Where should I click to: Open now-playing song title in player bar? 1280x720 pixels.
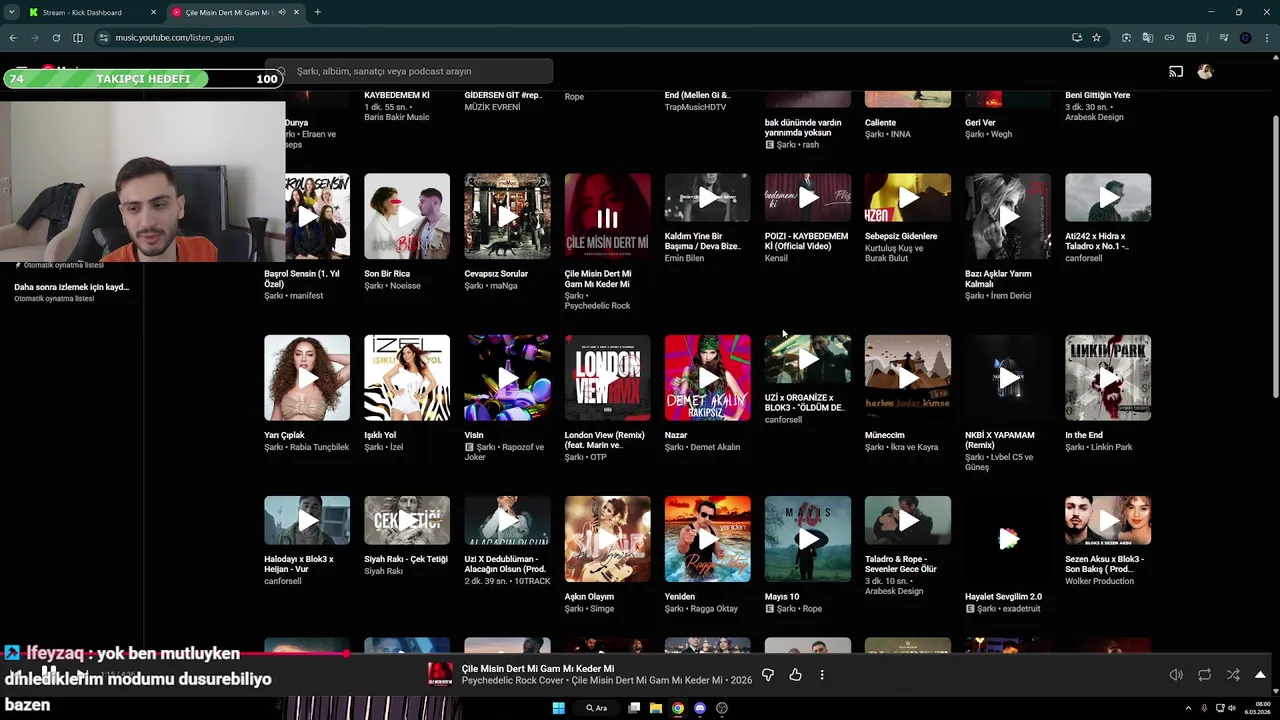(x=538, y=668)
